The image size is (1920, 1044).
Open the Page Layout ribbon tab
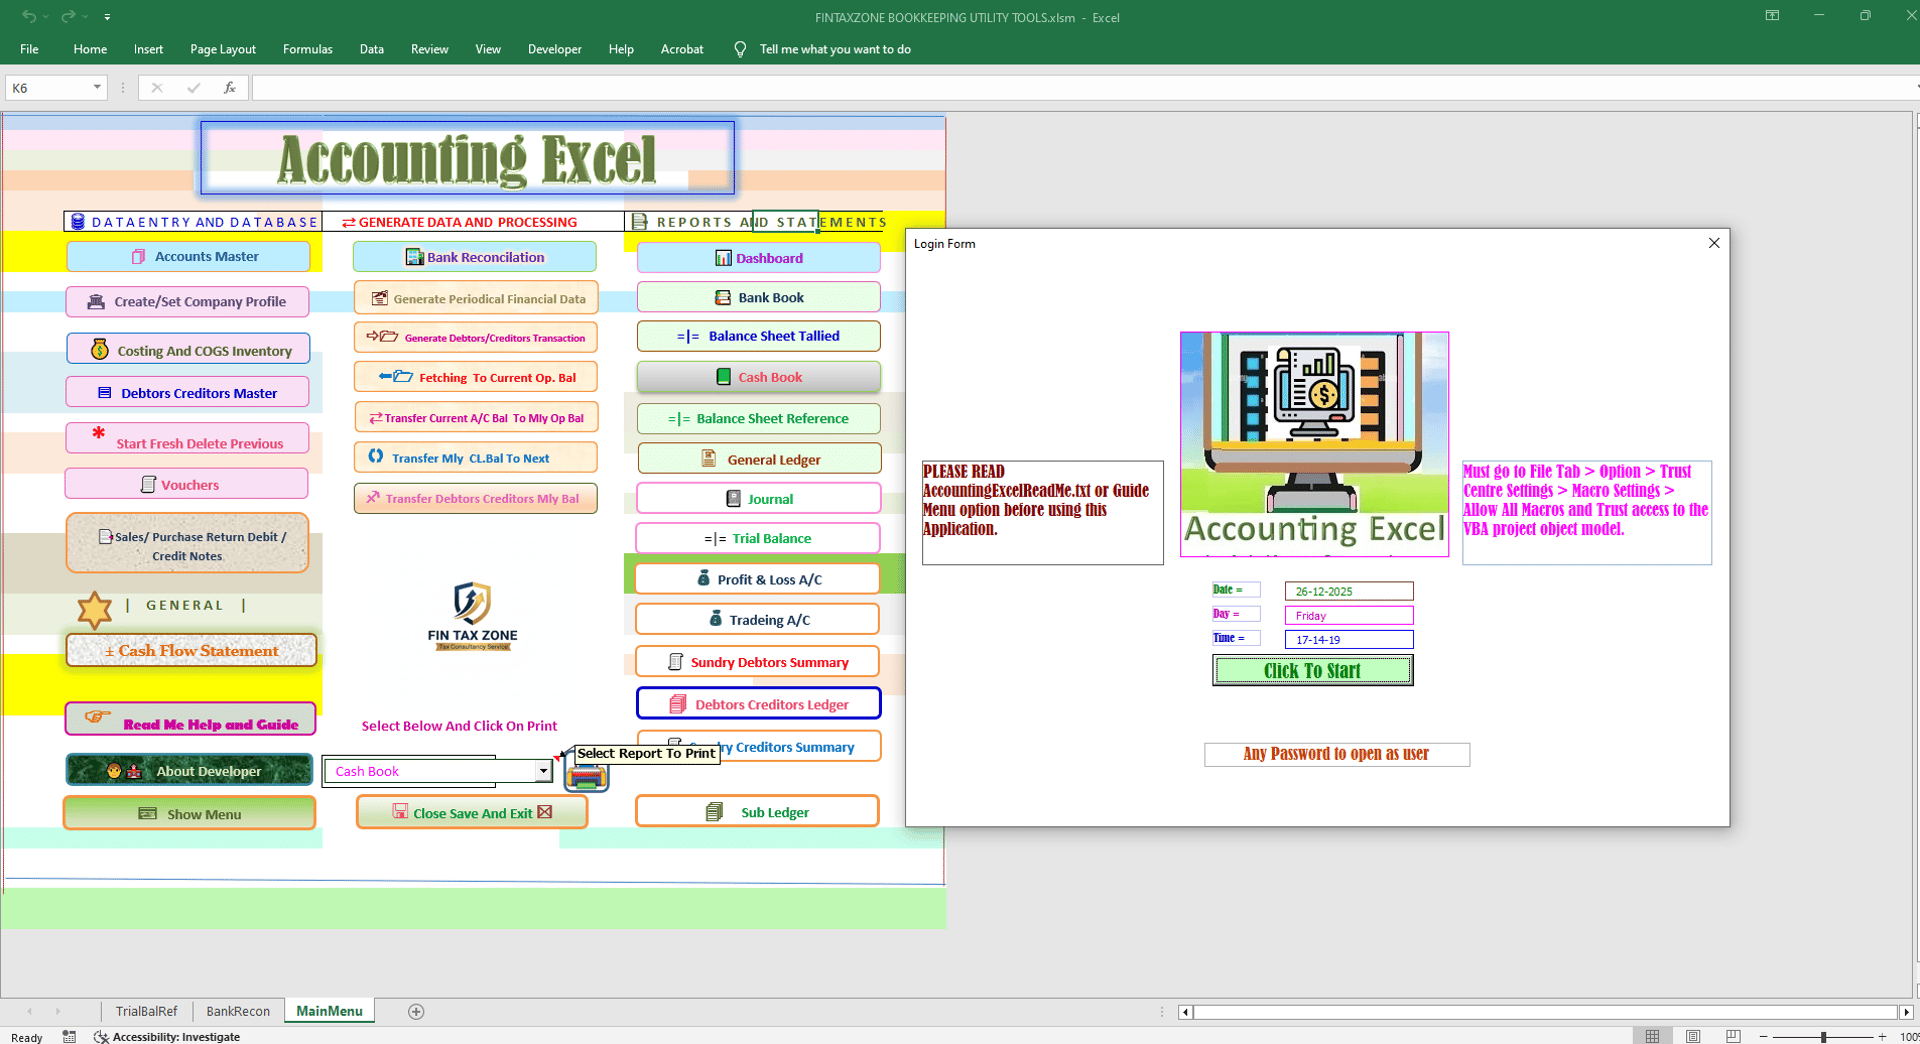pyautogui.click(x=223, y=49)
